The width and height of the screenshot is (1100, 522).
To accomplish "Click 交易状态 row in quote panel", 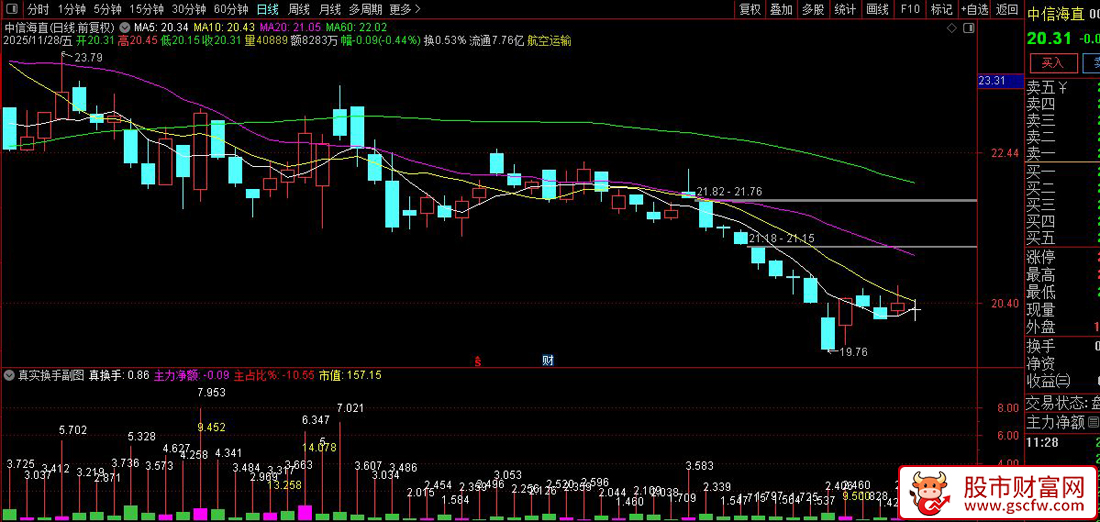I will pyautogui.click(x=1063, y=403).
